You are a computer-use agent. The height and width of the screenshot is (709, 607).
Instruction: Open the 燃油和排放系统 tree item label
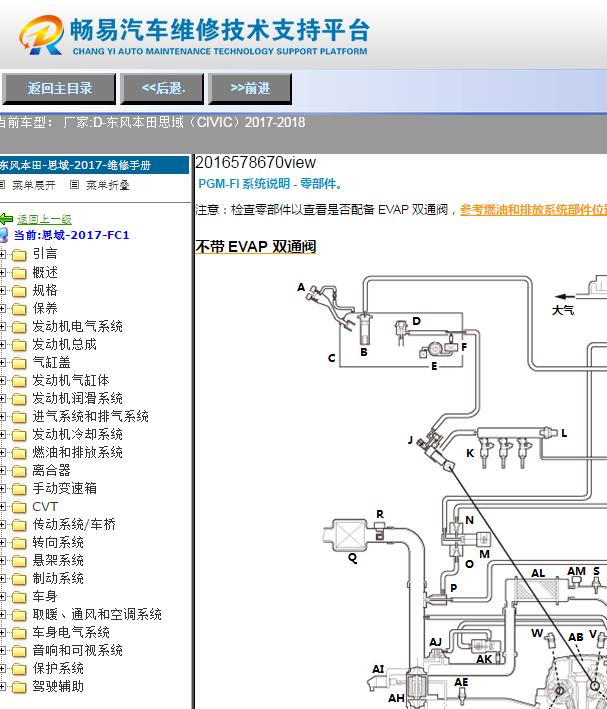point(77,453)
